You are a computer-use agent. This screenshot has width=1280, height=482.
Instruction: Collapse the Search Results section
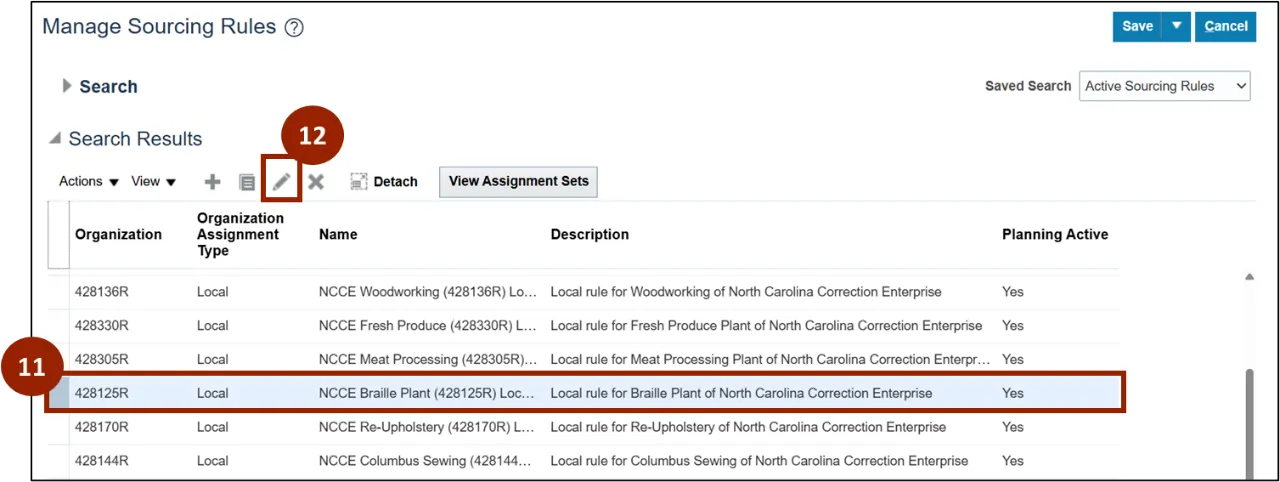(56, 139)
